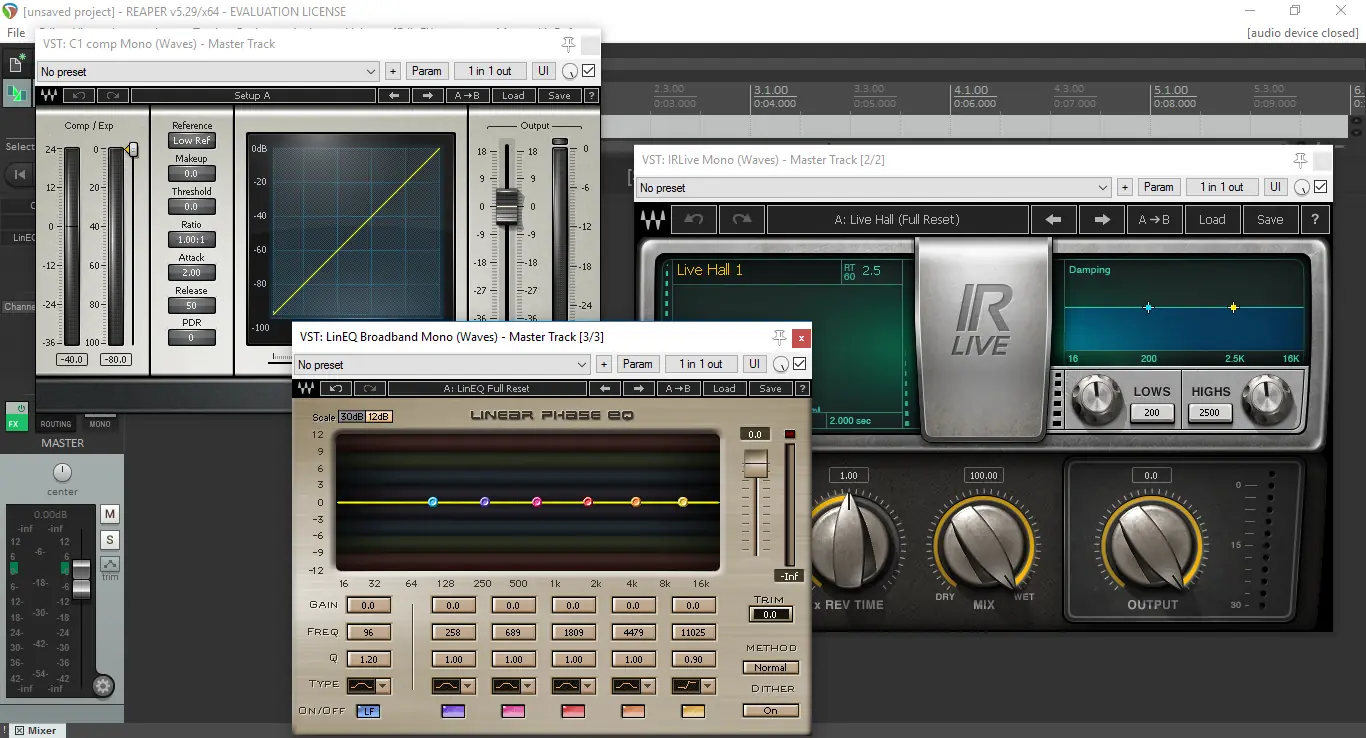
Task: Click the wet/dry mix knob in IRLive header
Action: (x=1301, y=187)
